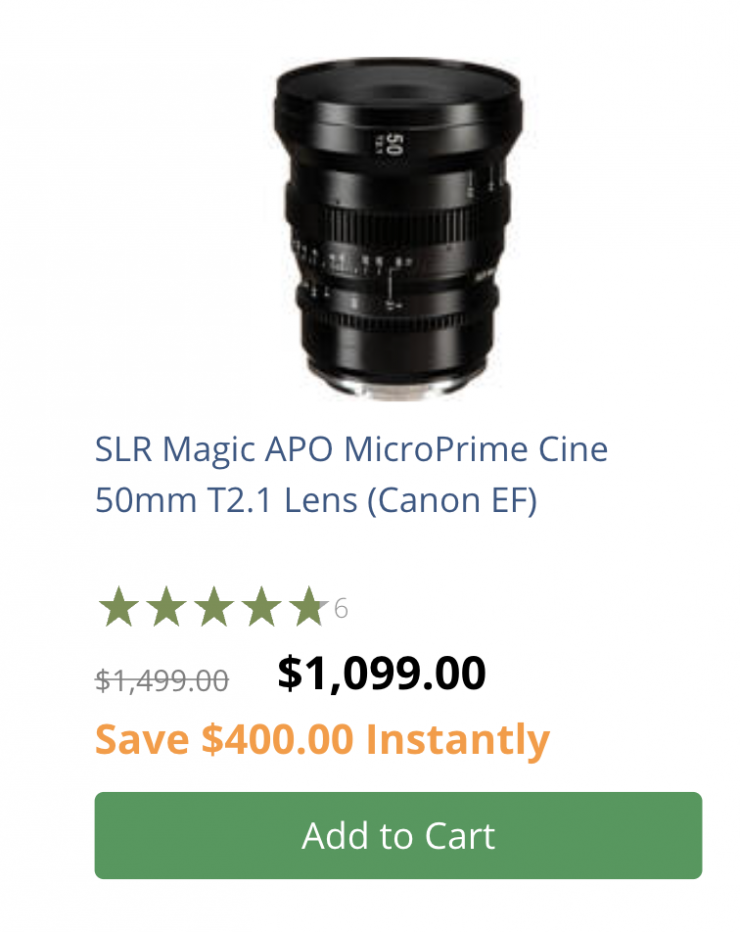Click the first rating star
This screenshot has height=932, width=740.
click(118, 607)
